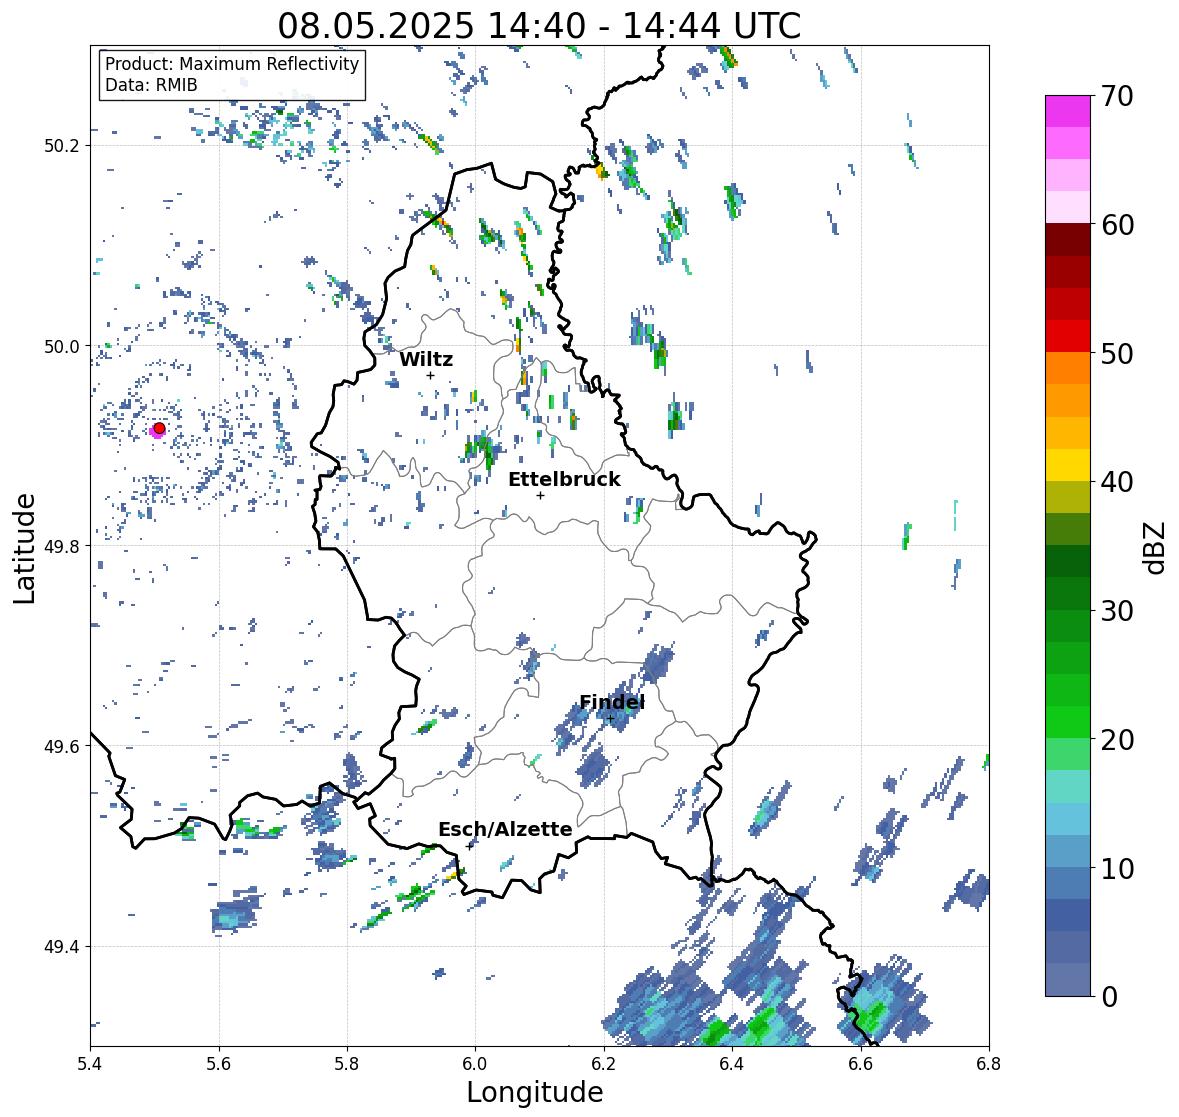This screenshot has height=1117, width=1179.
Task: Click longitude tick label 6.4
Action: [x=732, y=1064]
